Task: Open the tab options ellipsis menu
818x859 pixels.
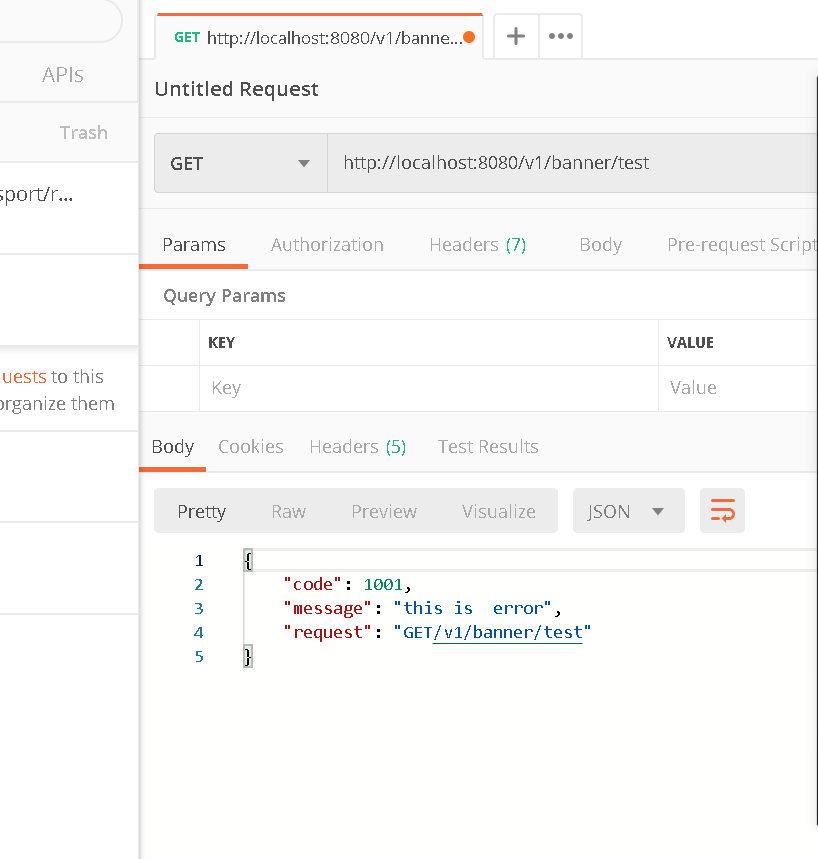Action: click(561, 37)
